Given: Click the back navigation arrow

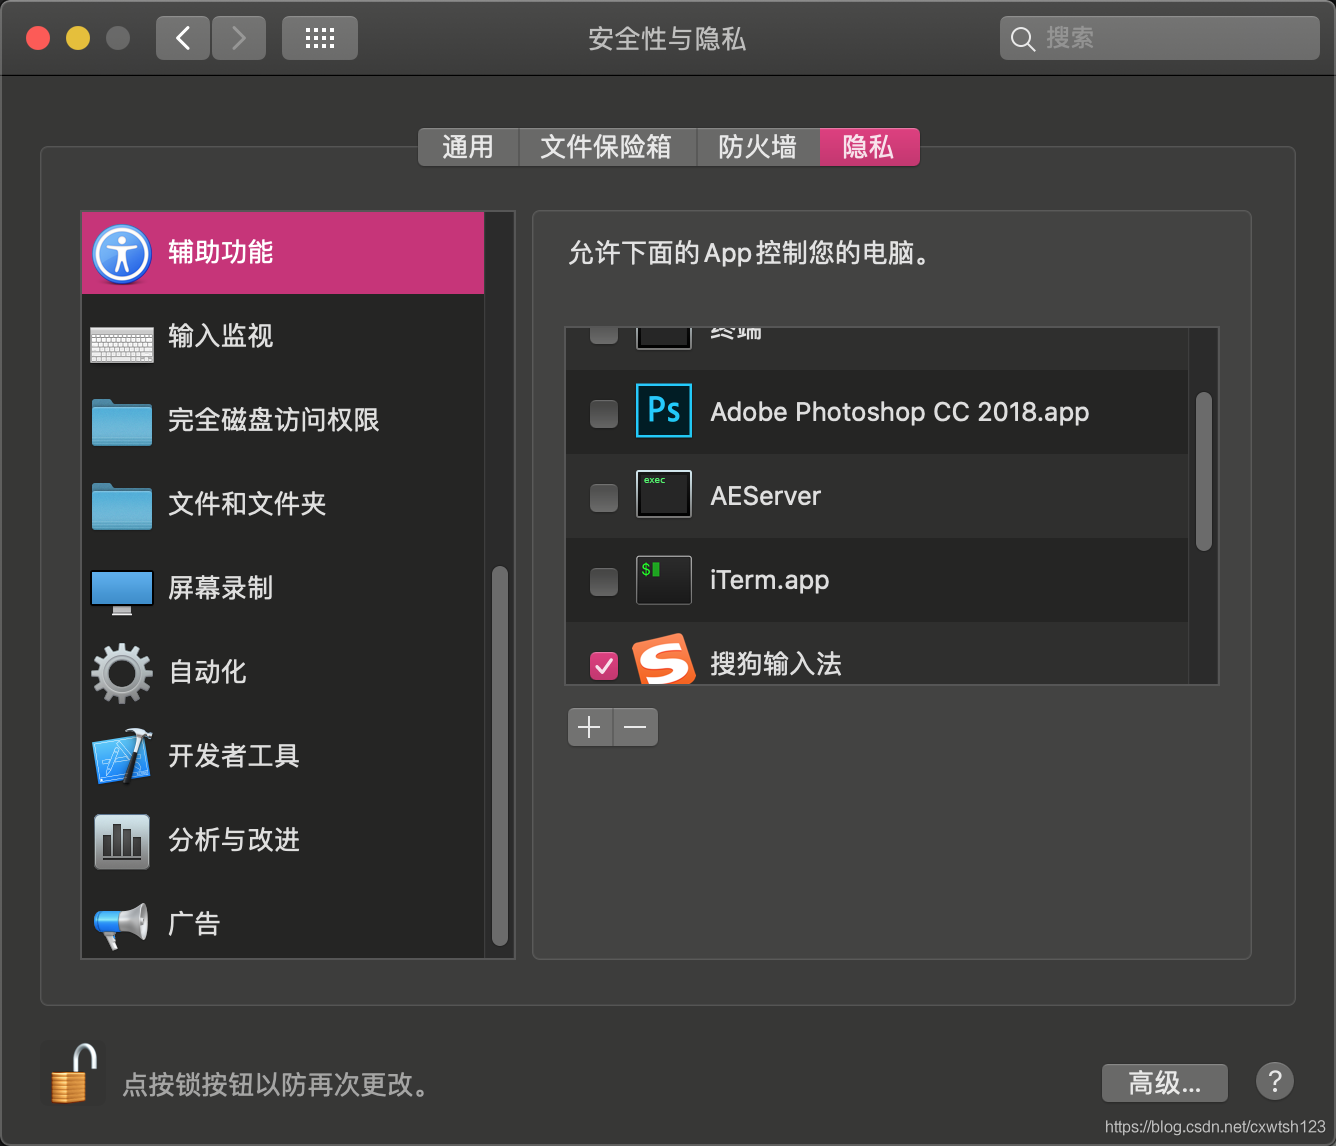Looking at the screenshot, I should [182, 37].
